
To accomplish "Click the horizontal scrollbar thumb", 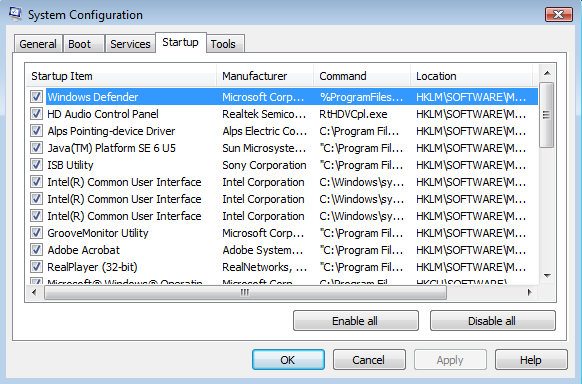I will (245, 293).
